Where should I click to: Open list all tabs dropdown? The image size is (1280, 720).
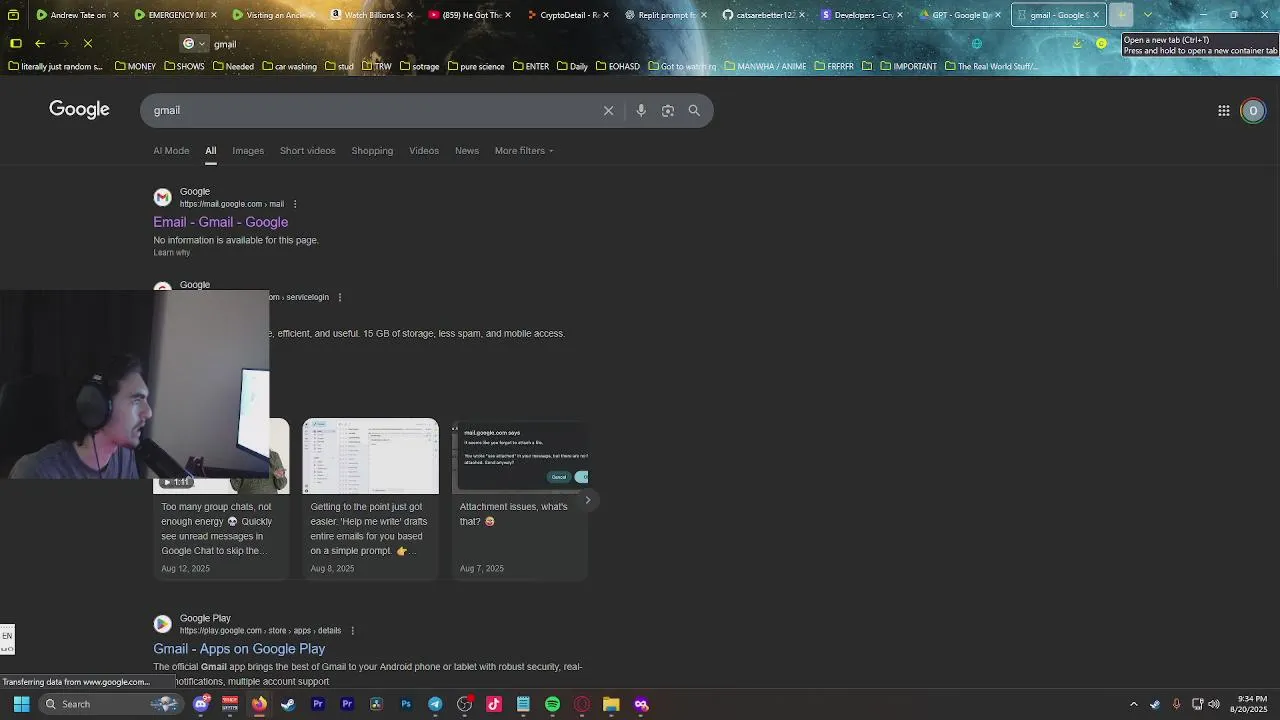(1147, 15)
